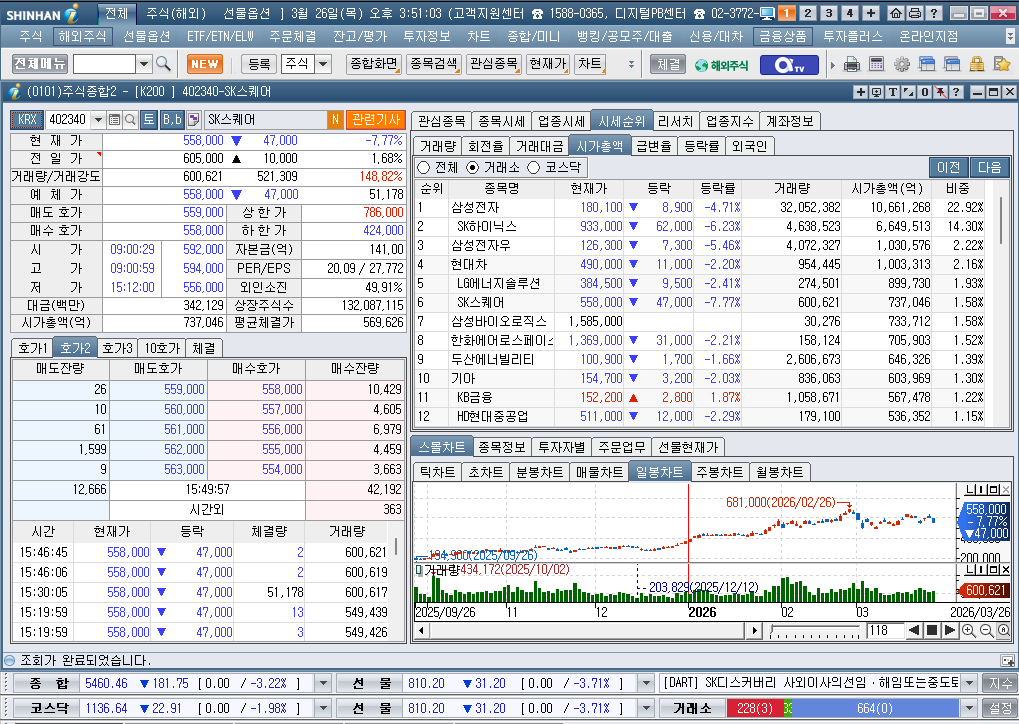1019x724 pixels.
Task: Toggle the KRX exchange button
Action: tap(27, 120)
